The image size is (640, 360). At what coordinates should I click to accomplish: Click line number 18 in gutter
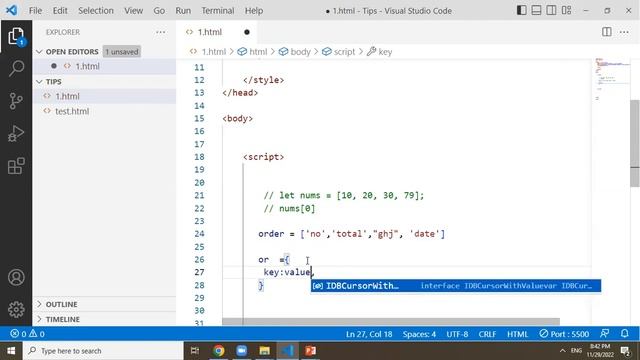click(199, 157)
